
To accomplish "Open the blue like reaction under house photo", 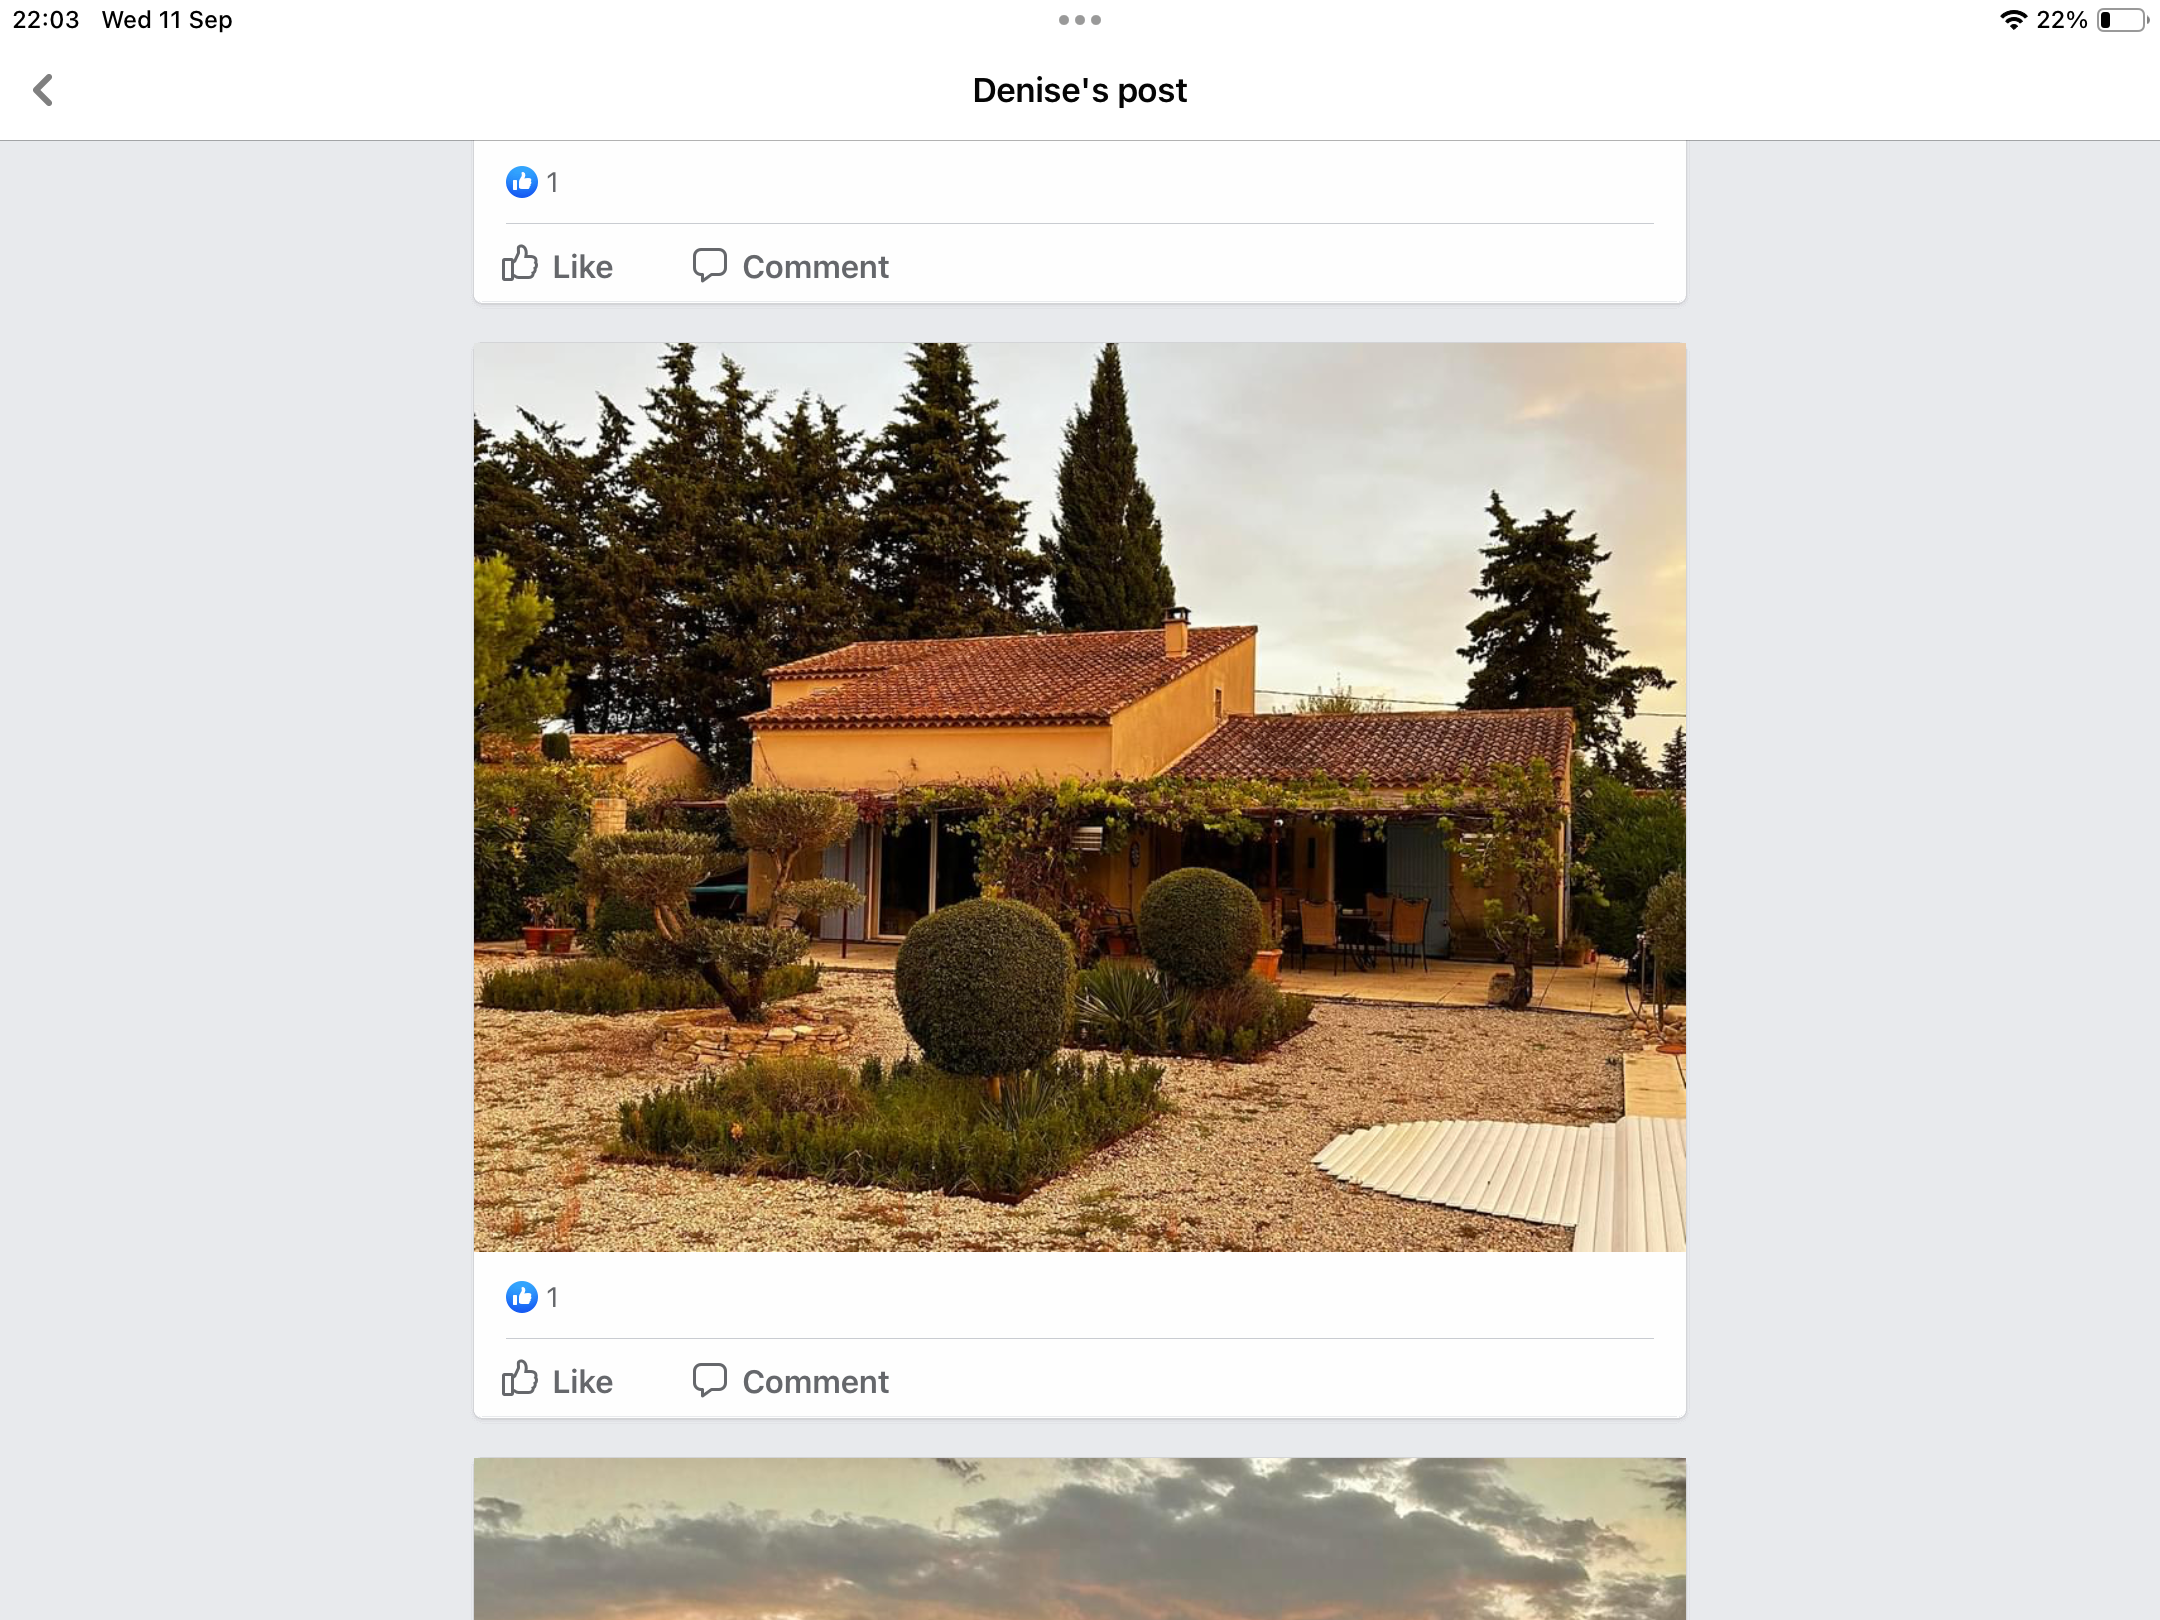I will pos(522,1297).
